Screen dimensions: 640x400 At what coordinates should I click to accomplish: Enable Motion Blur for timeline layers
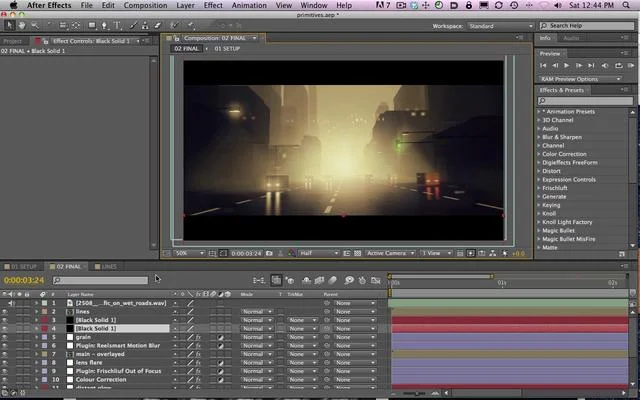click(332, 280)
